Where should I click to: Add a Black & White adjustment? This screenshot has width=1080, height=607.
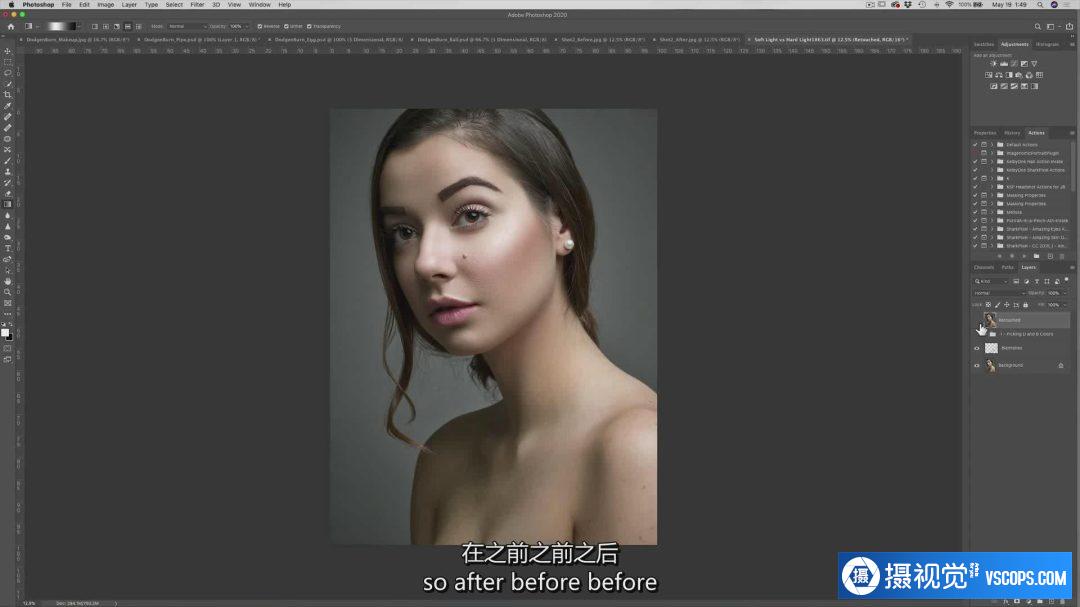pyautogui.click(x=1009, y=75)
